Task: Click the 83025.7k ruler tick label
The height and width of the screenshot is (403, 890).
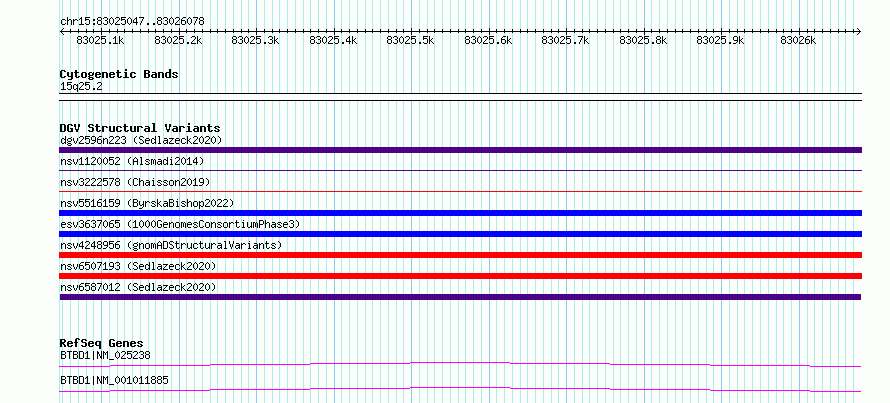Action: tap(565, 41)
